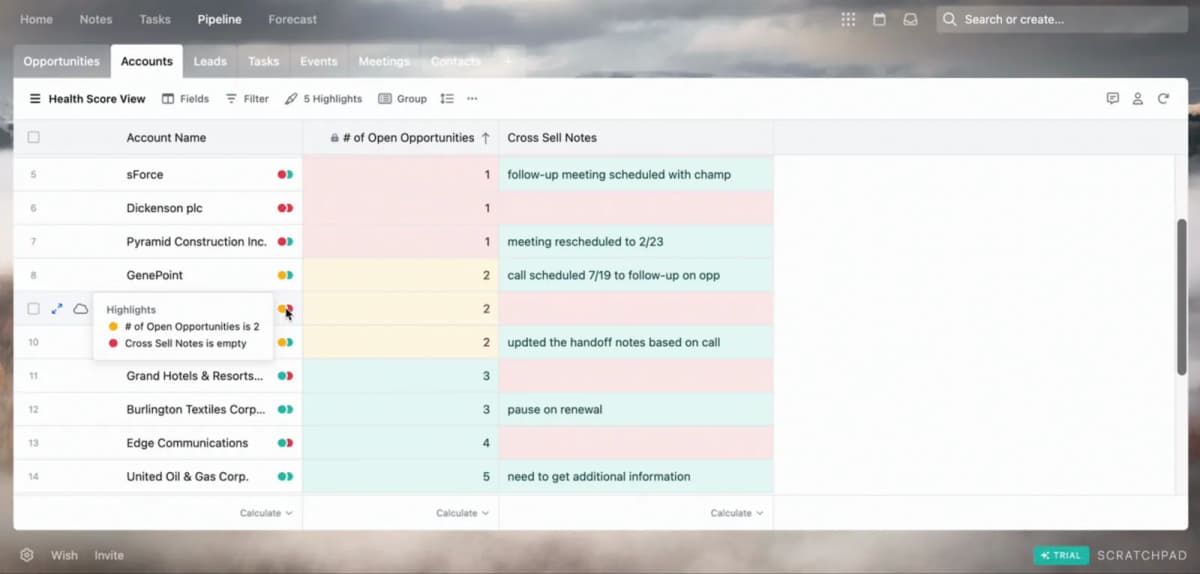This screenshot has height=574, width=1200.
Task: Open the Forecast menu
Action: [293, 19]
